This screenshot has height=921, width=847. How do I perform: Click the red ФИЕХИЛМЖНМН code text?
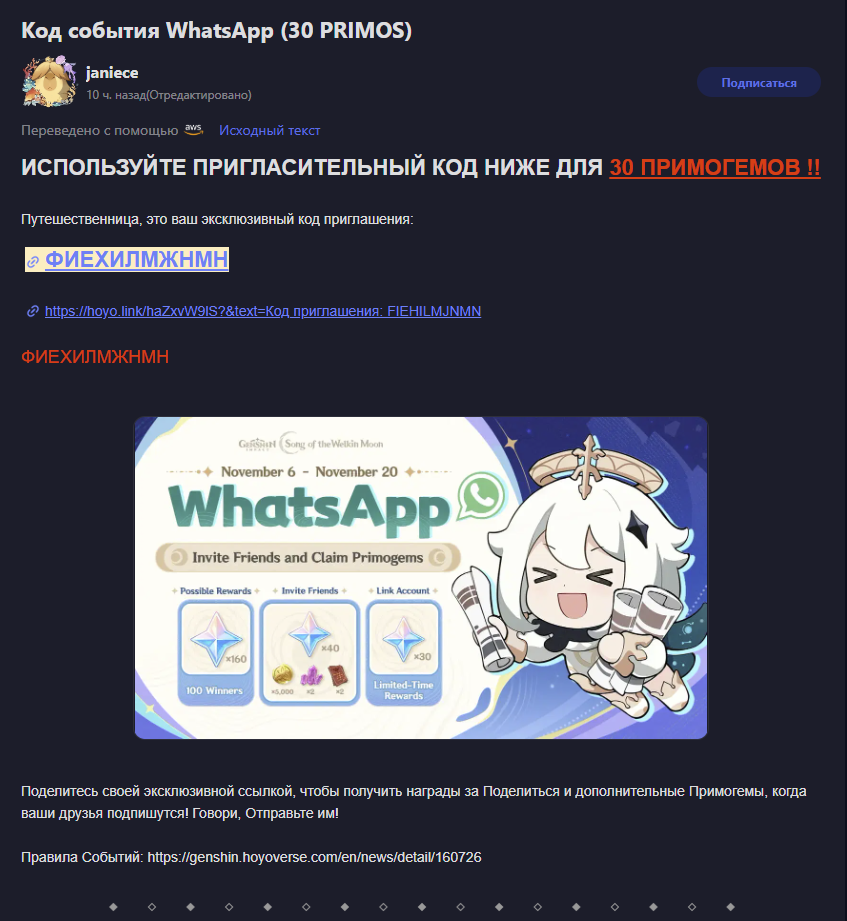tap(95, 357)
